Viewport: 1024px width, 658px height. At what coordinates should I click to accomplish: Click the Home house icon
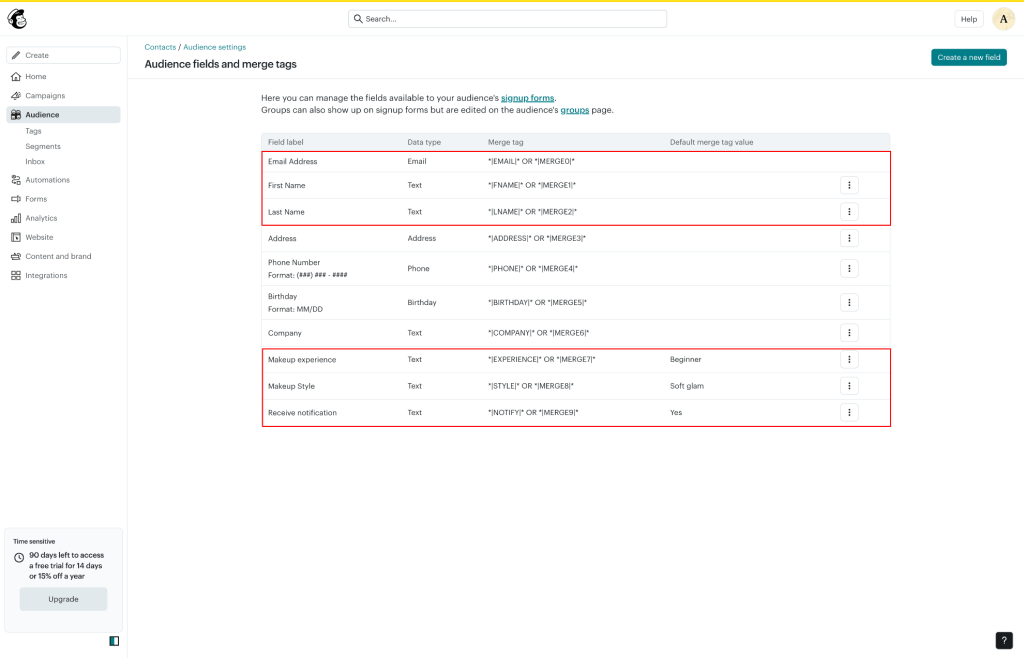16,76
